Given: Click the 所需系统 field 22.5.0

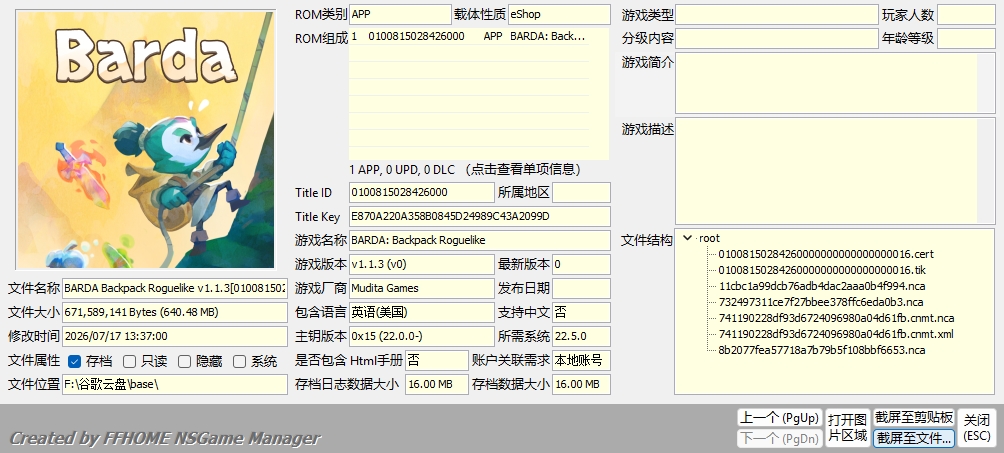Looking at the screenshot, I should (581, 336).
